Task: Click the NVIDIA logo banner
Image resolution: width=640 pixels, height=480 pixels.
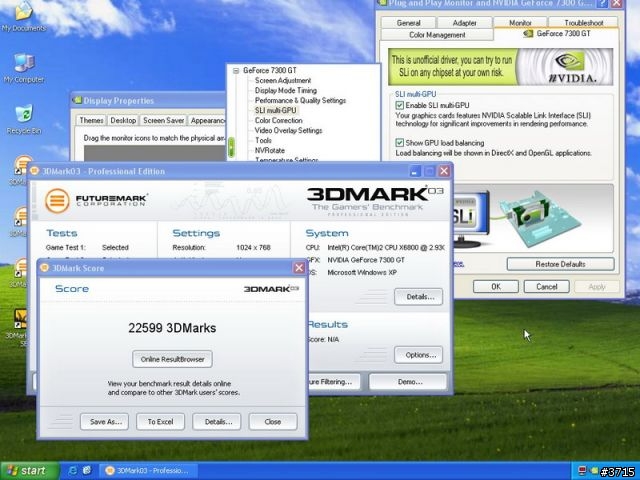Action: coord(500,67)
